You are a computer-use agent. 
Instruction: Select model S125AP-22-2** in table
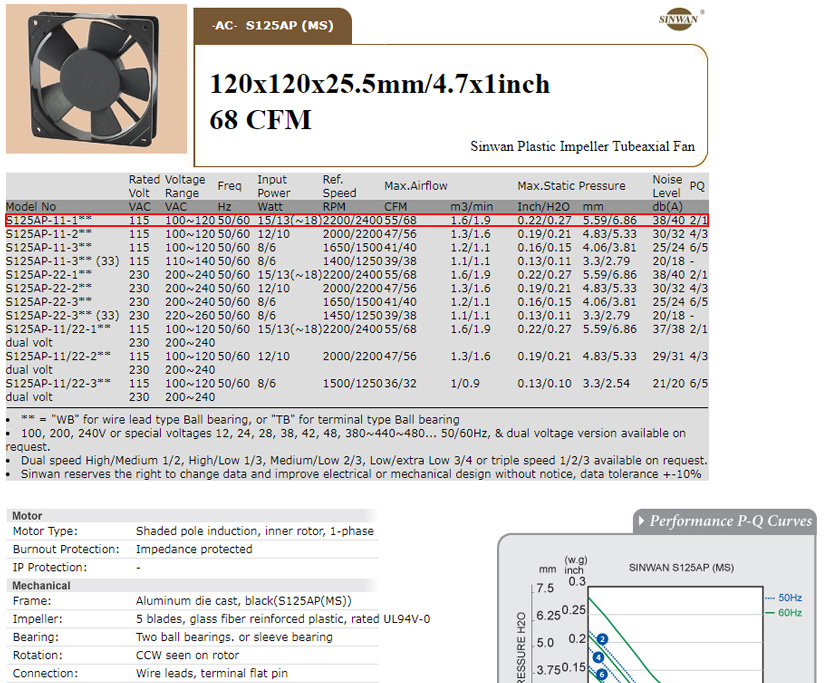coord(49,289)
